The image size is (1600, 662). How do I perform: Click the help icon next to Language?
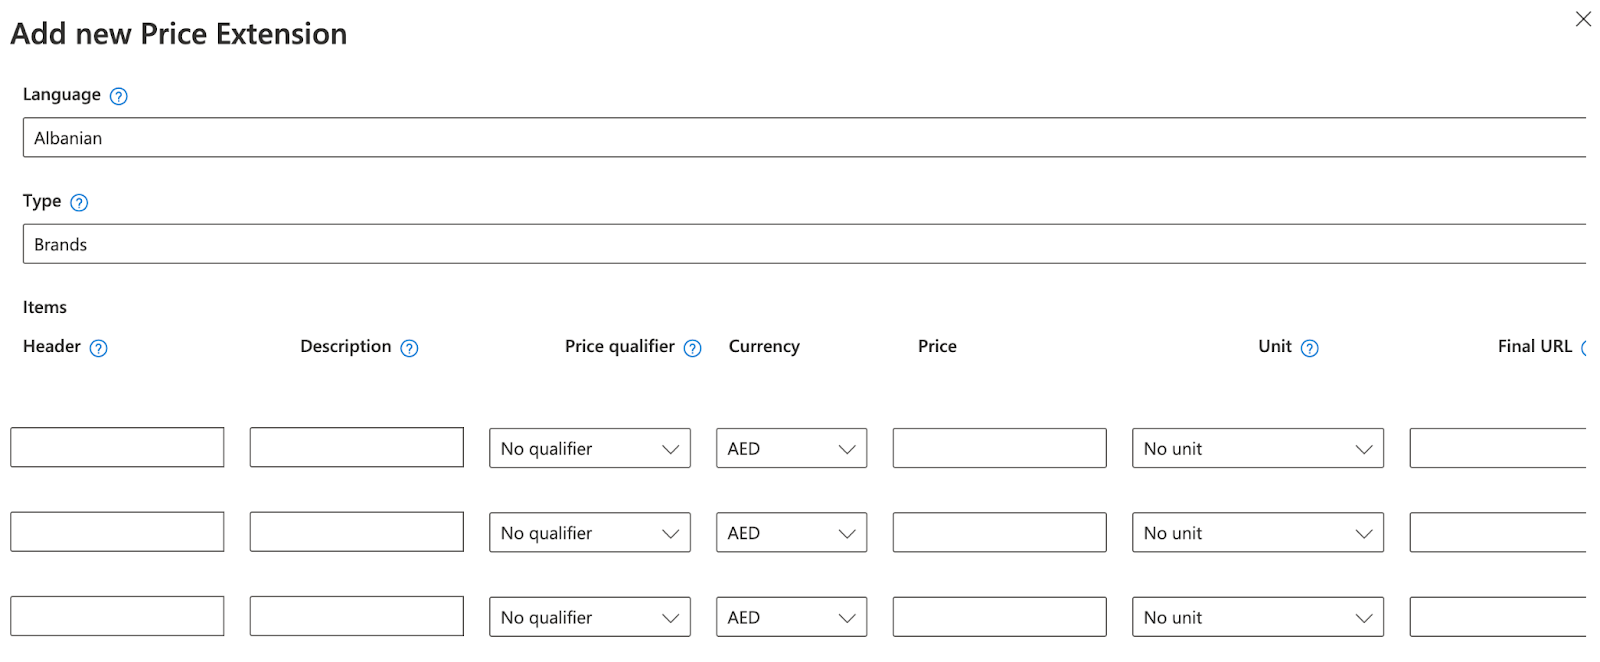[118, 96]
